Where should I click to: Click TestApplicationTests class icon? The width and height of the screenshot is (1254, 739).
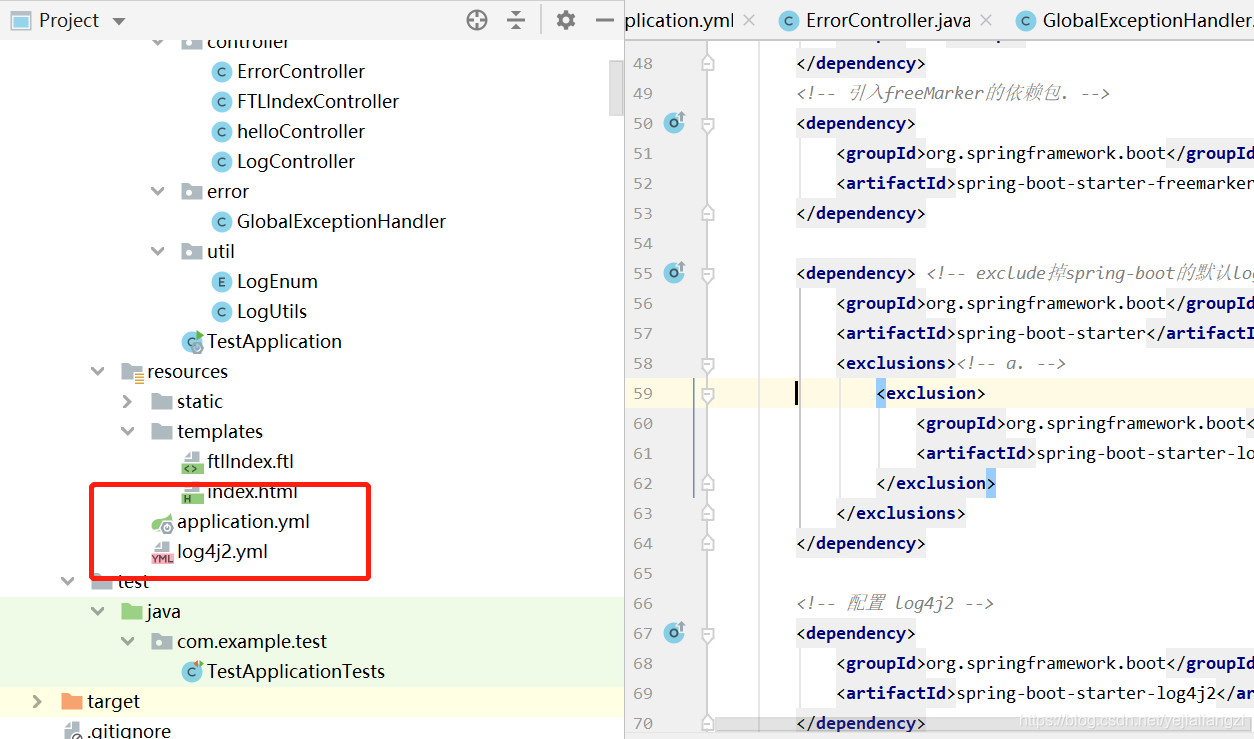[192, 672]
